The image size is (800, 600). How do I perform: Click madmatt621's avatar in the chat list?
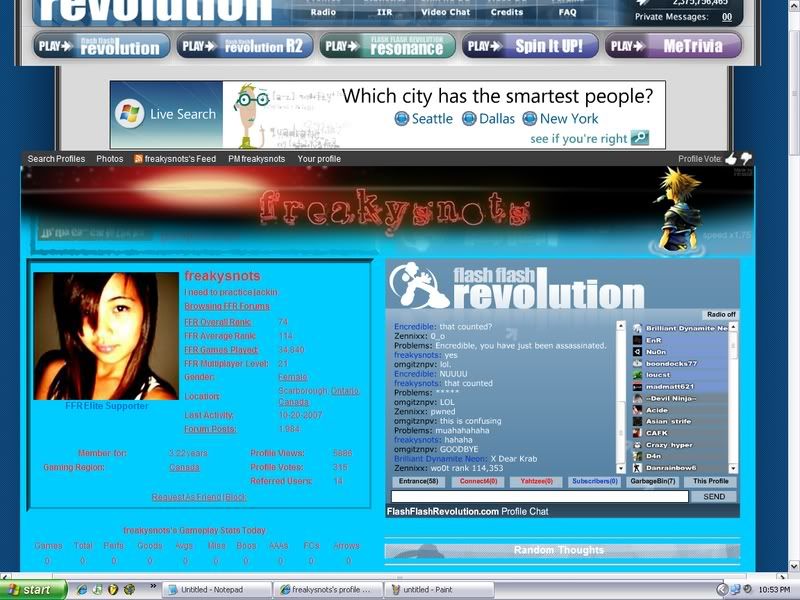637,387
